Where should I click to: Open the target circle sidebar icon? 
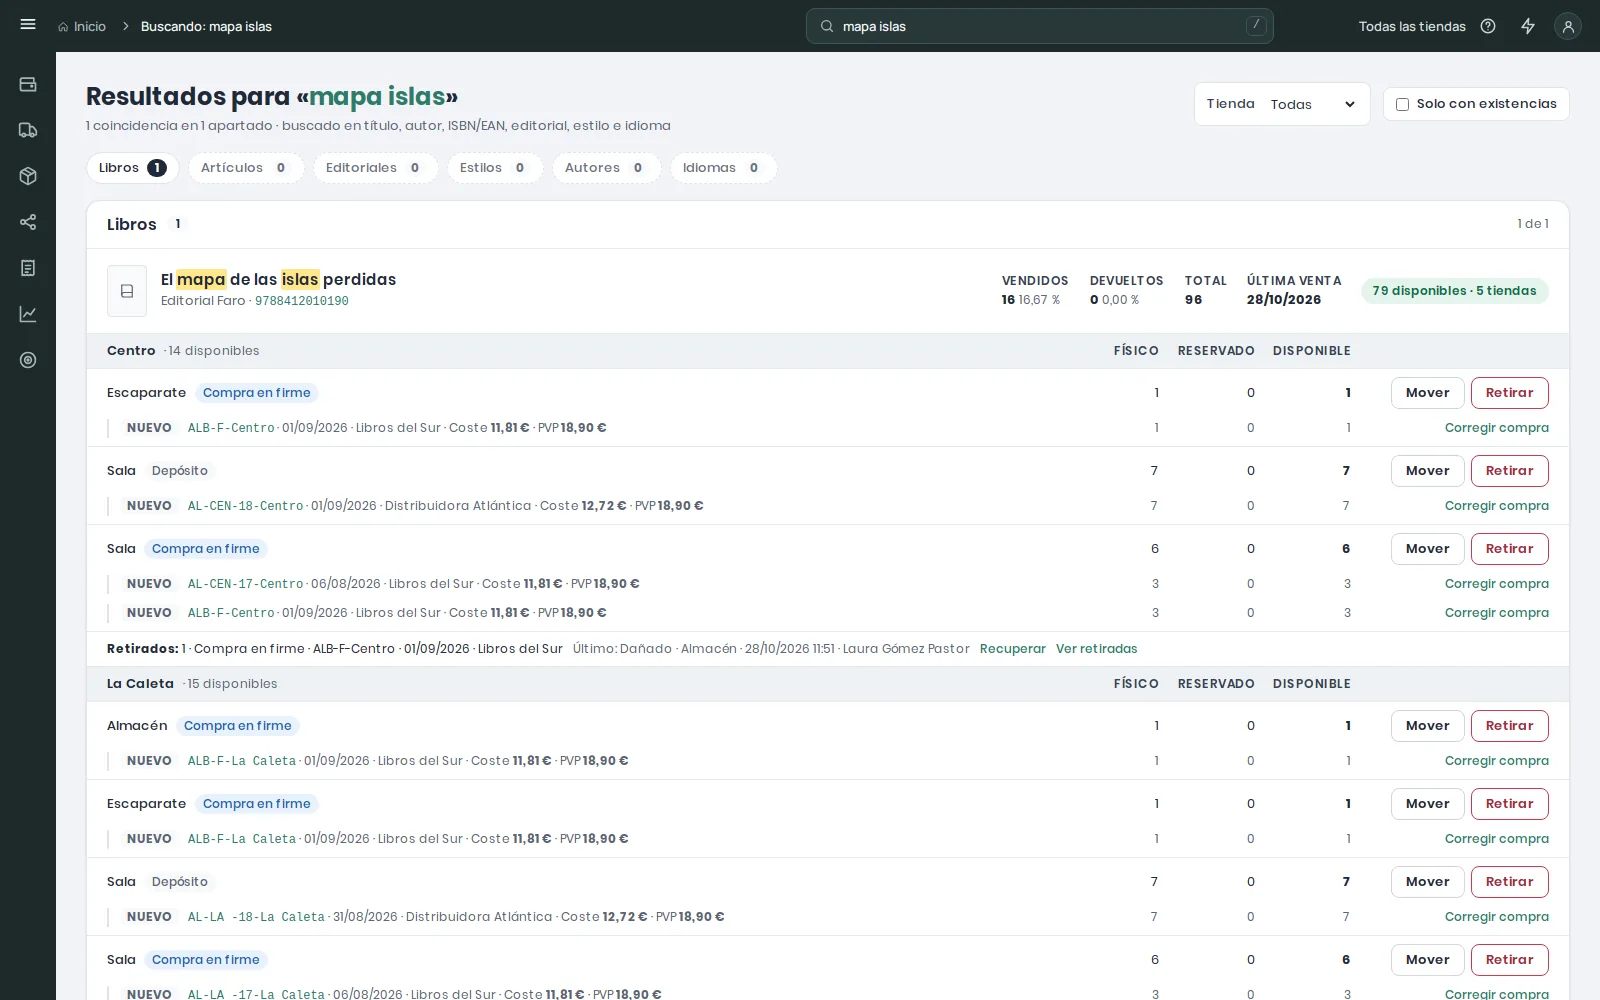click(28, 360)
